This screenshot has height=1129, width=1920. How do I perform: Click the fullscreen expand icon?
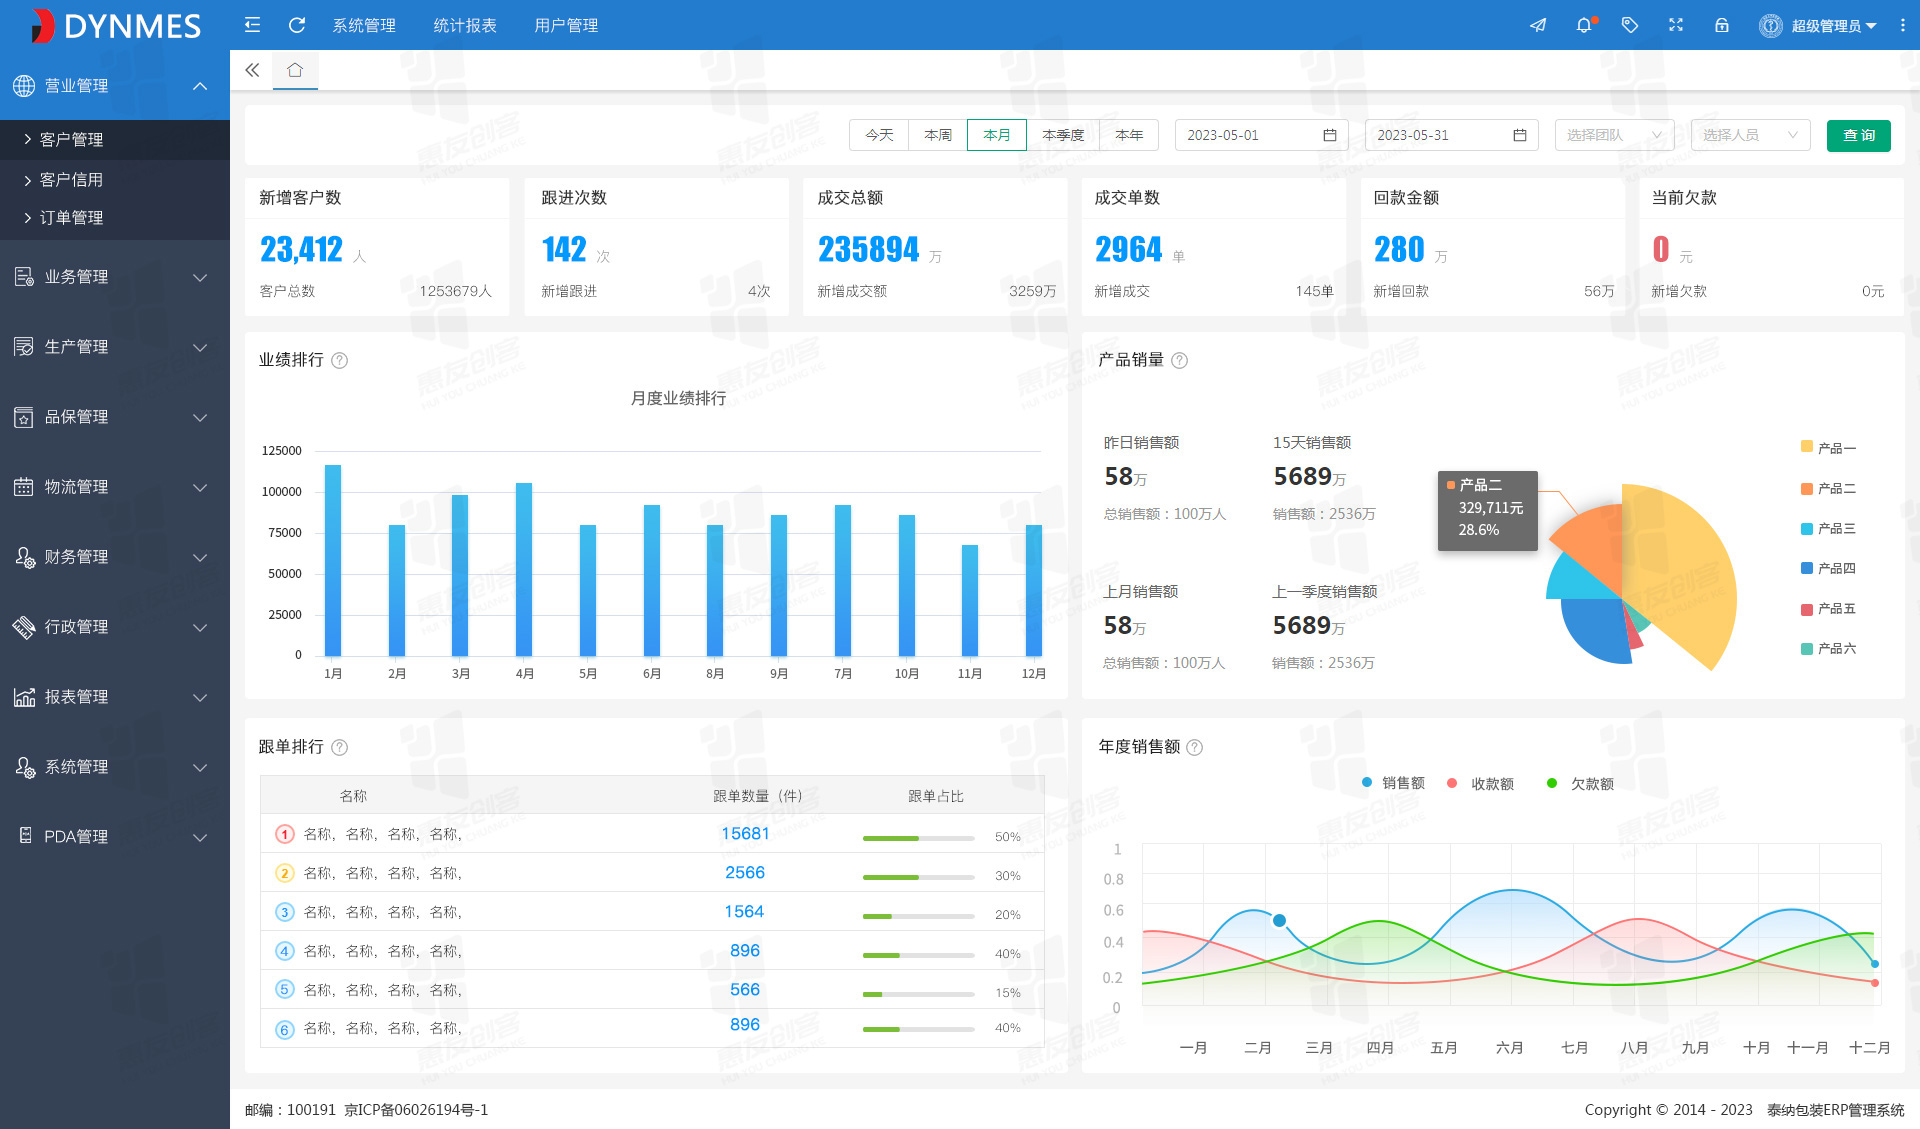point(1676,25)
